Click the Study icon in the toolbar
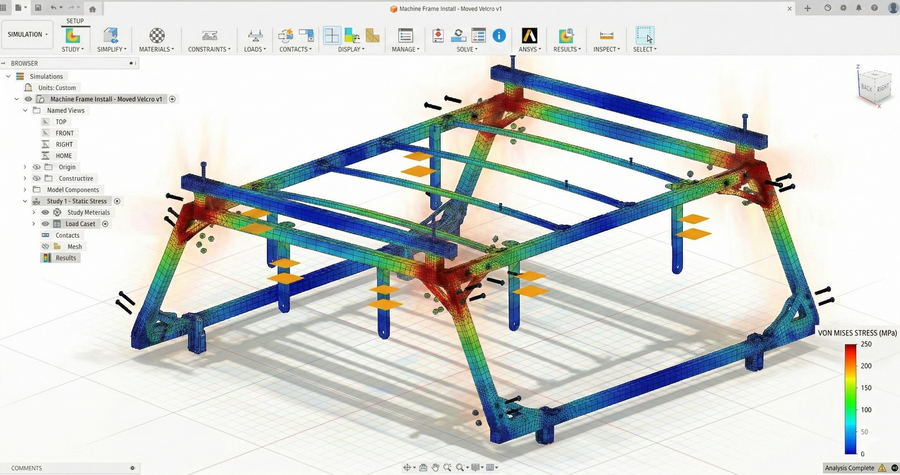 point(73,36)
